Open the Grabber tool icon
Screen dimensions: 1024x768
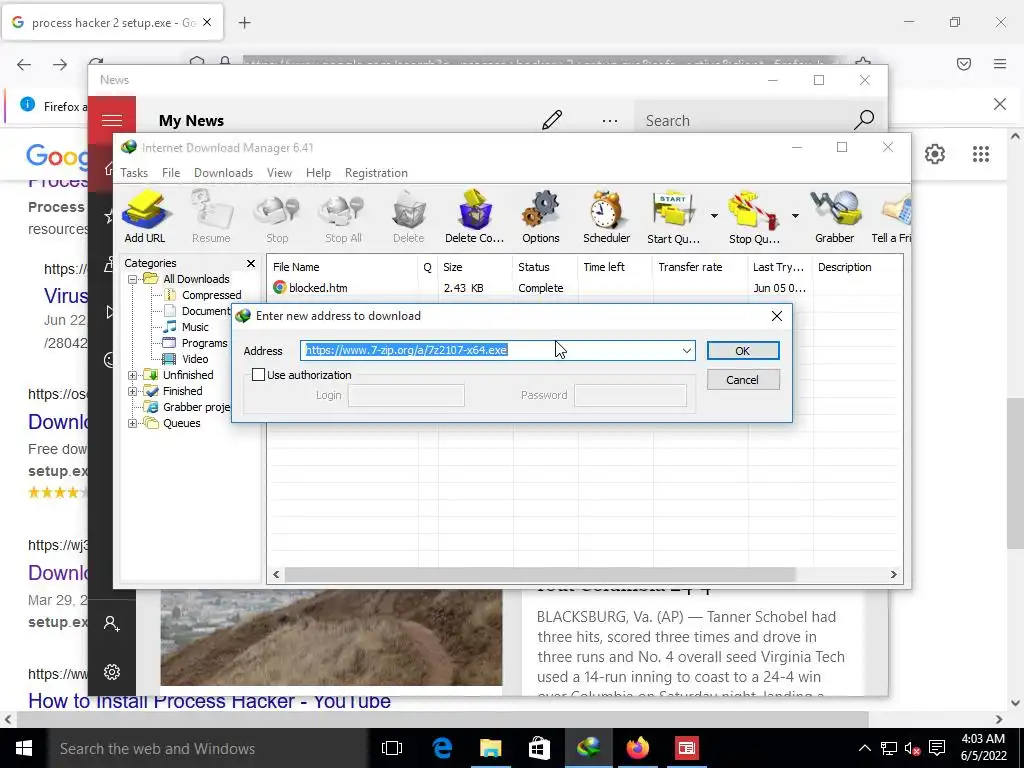(835, 217)
